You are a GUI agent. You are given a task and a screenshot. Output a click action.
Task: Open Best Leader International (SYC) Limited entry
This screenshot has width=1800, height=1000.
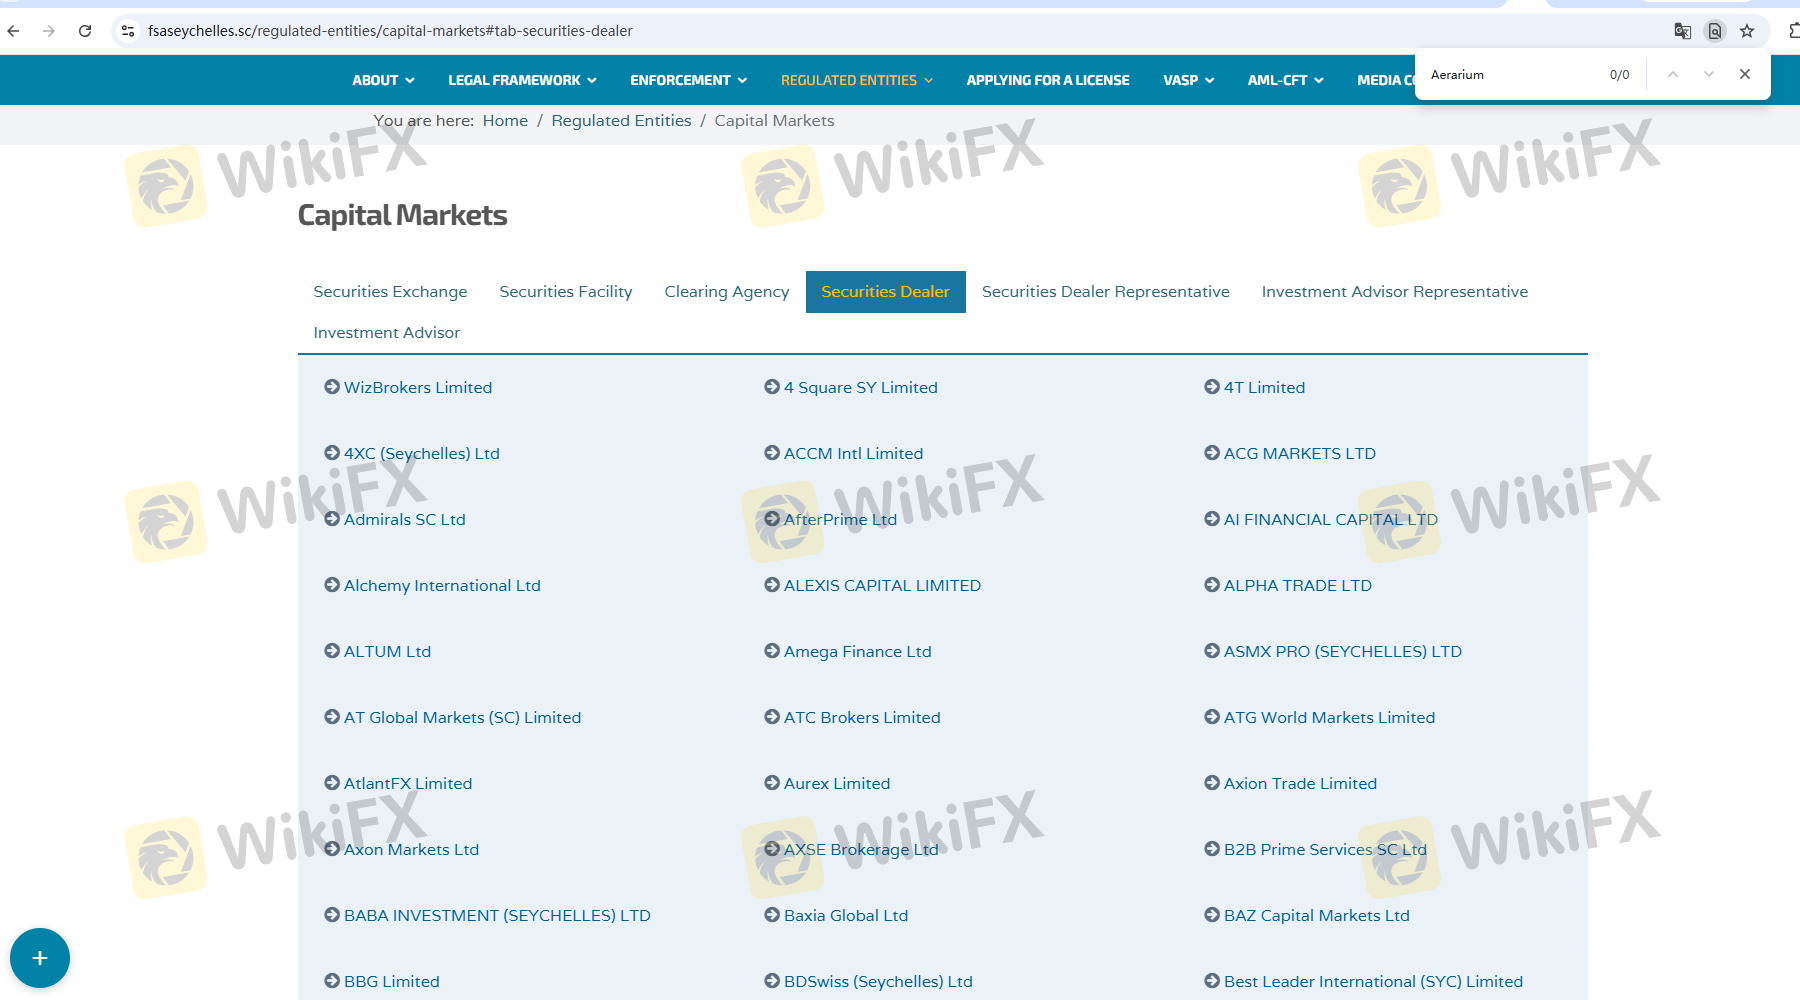(1373, 981)
